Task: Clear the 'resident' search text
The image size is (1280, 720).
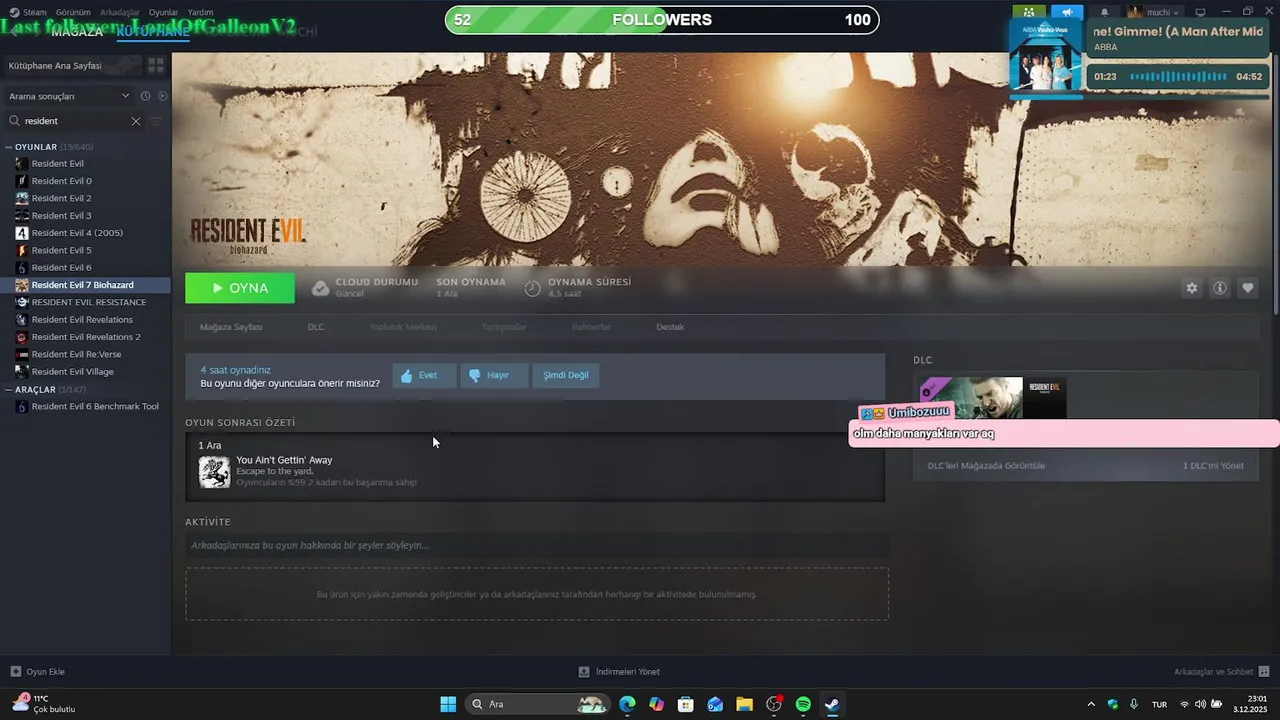Action: [136, 121]
